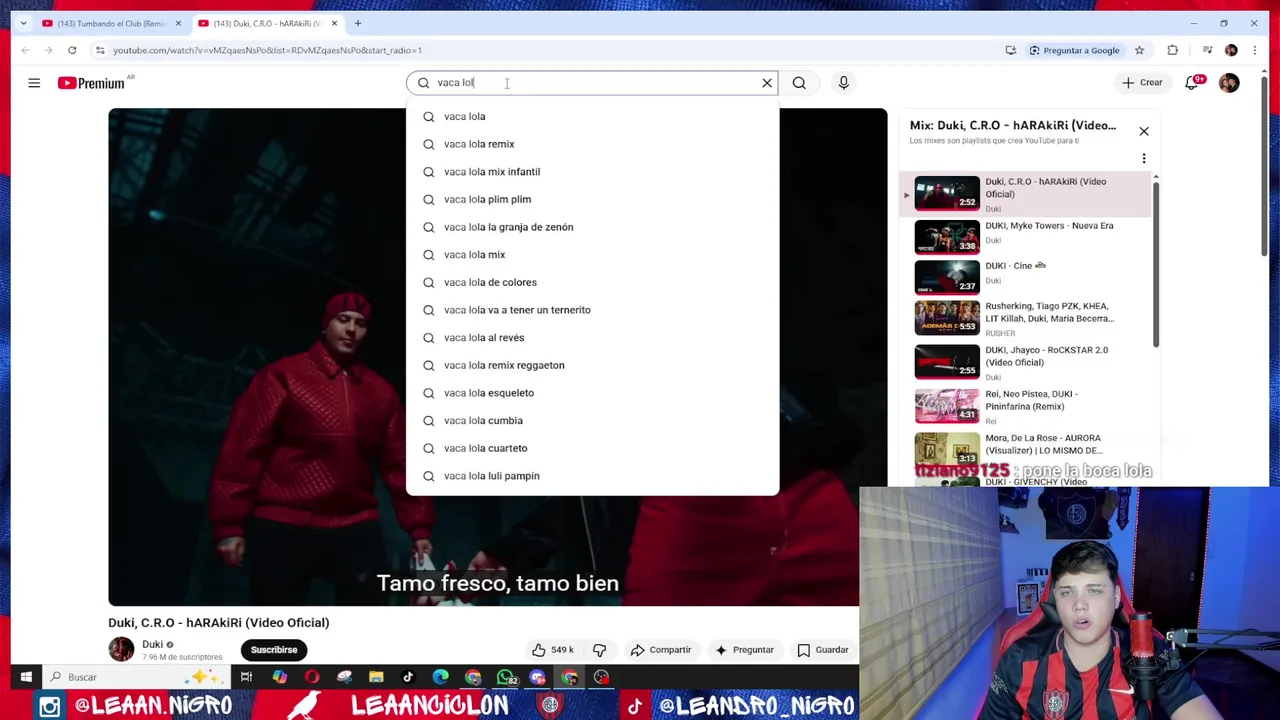
Task: Close the "Tumbando el Club" tab
Action: point(178,23)
